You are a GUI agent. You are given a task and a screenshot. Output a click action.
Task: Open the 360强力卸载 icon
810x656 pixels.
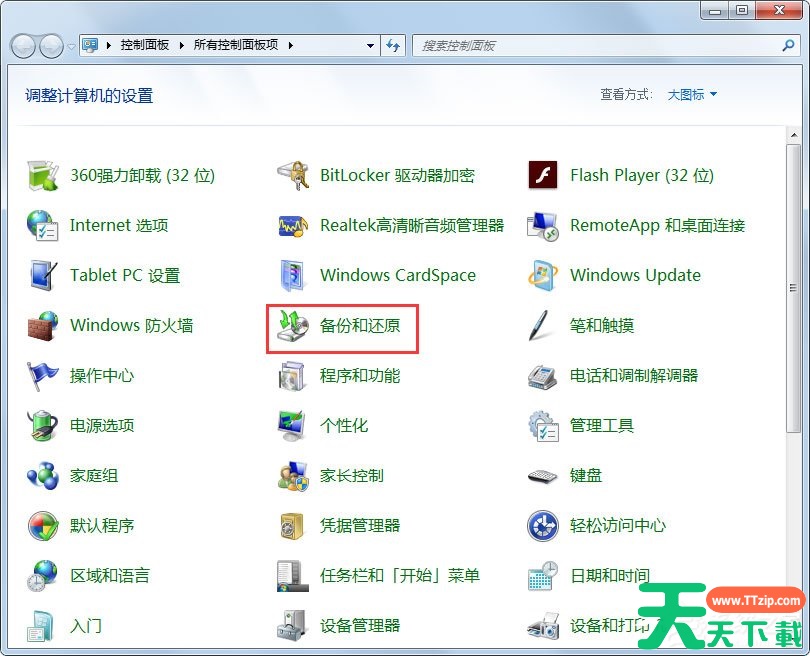pyautogui.click(x=42, y=175)
